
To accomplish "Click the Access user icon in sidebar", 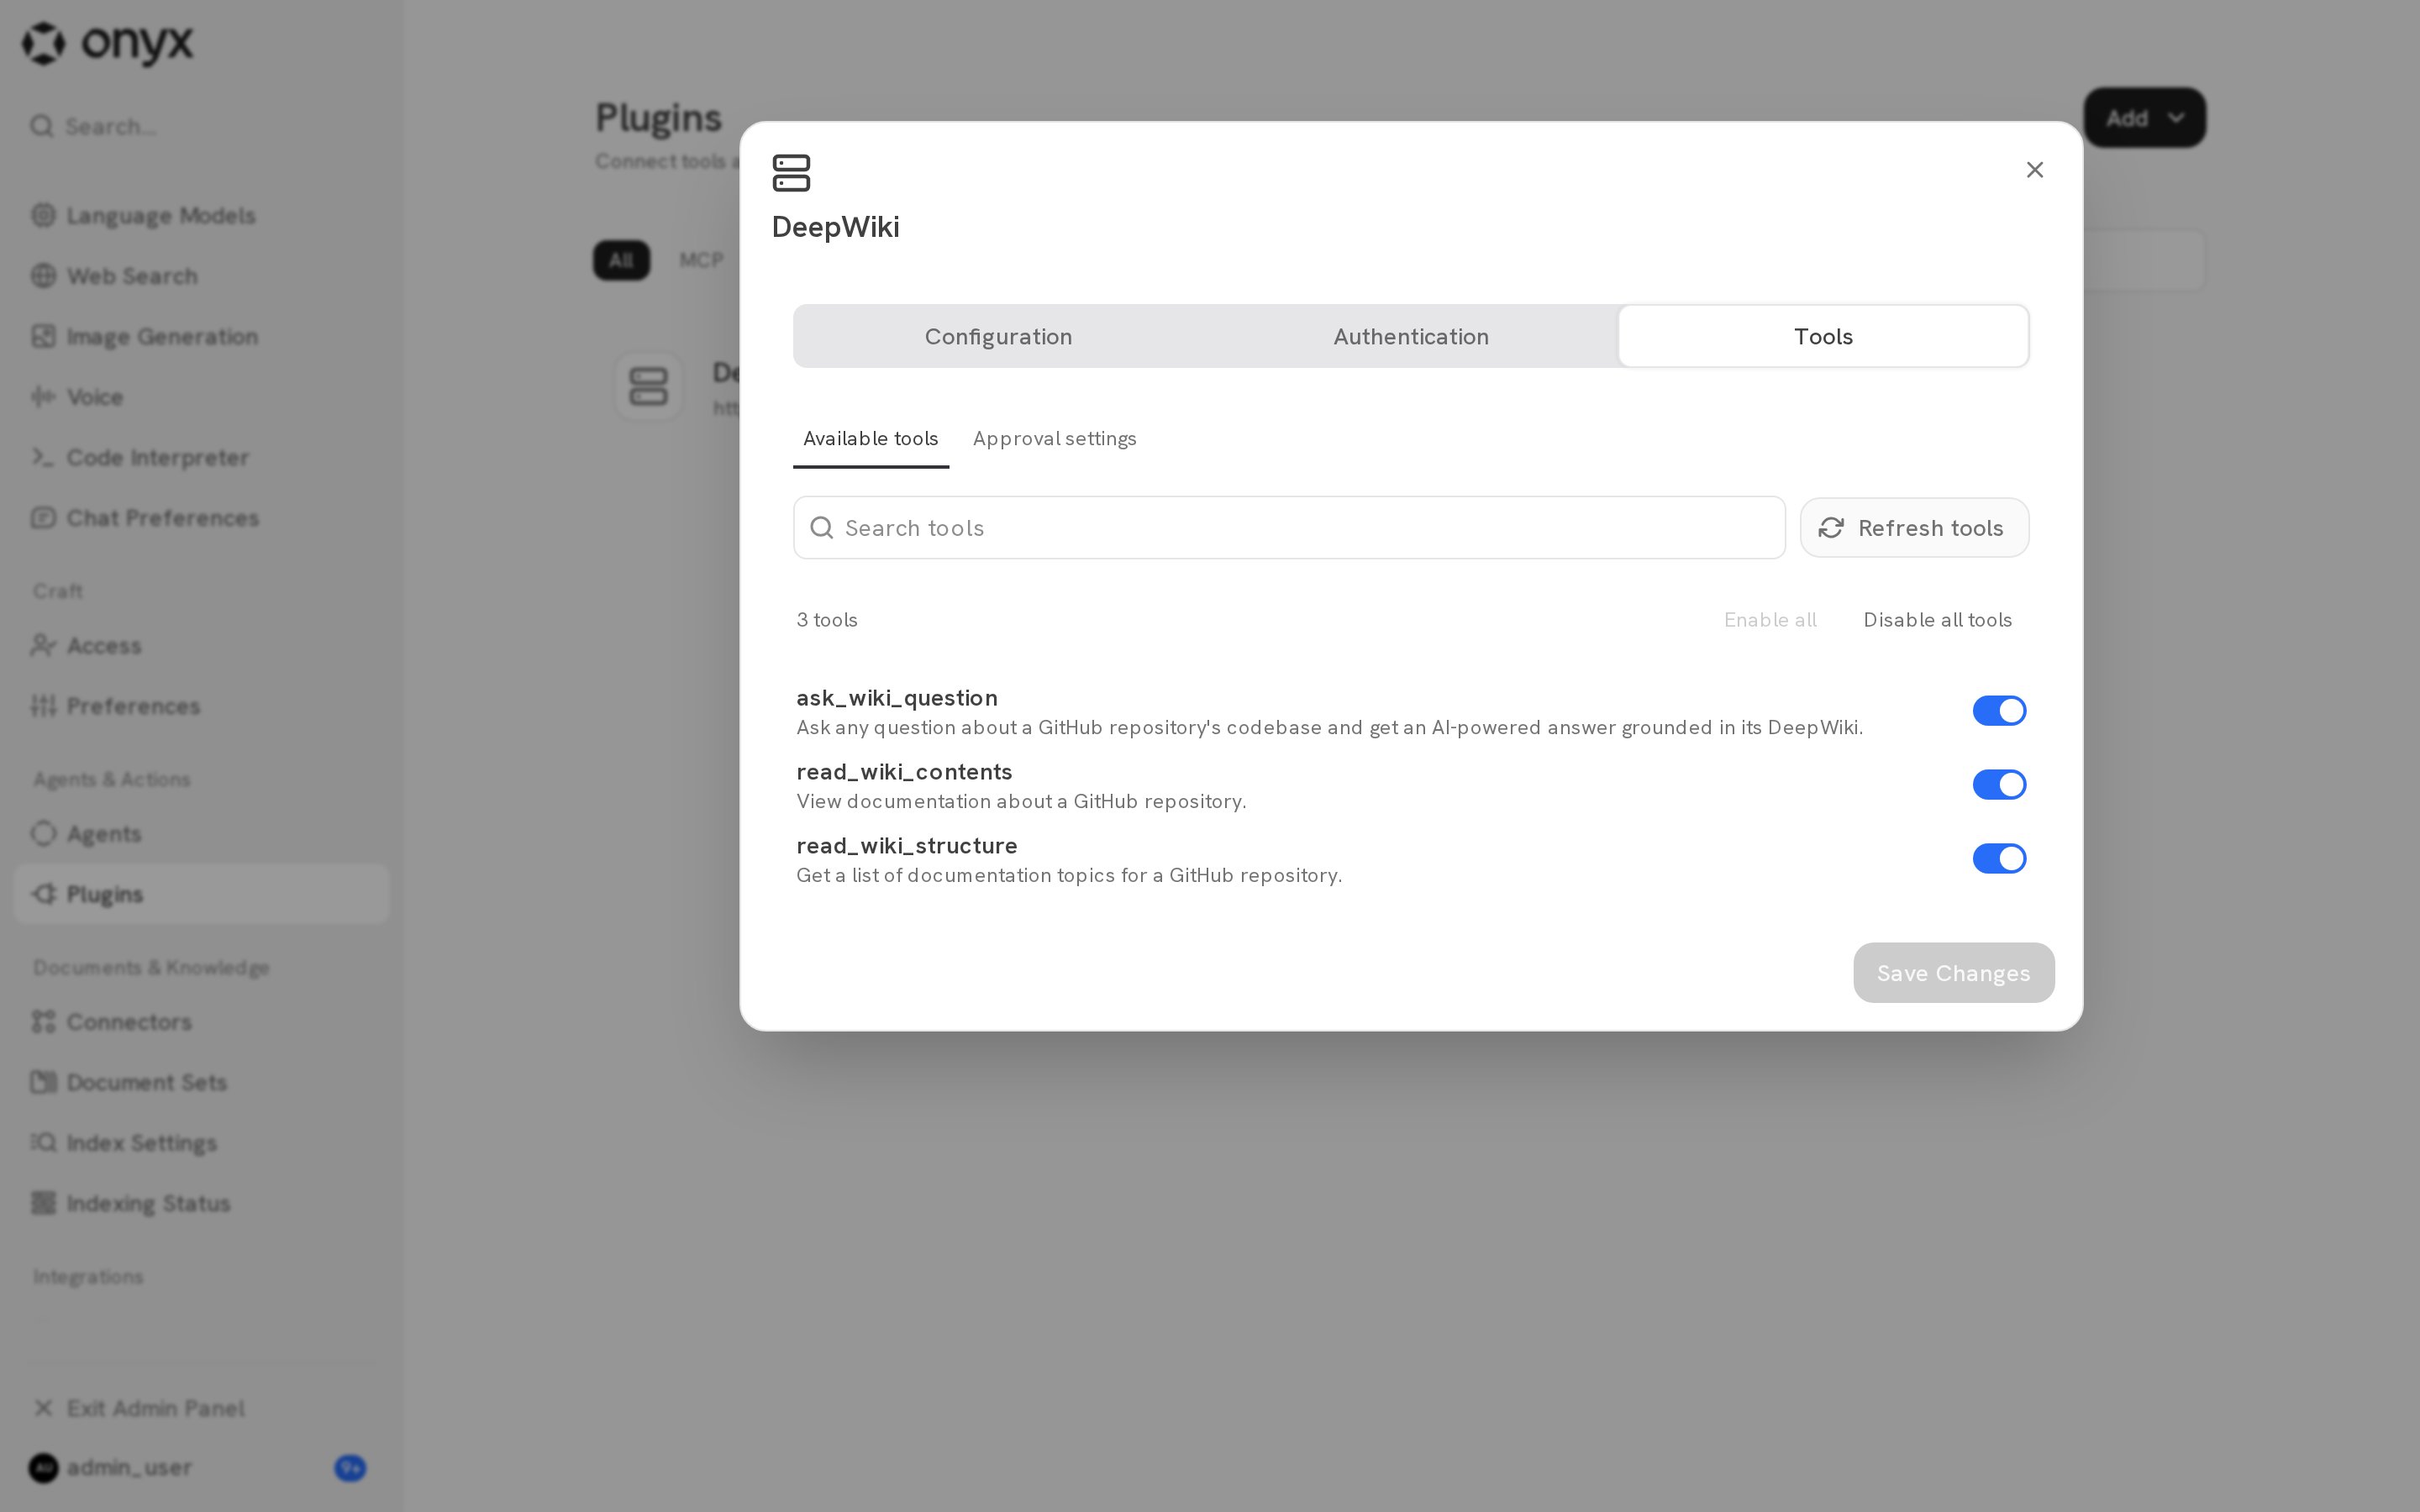I will 43,645.
